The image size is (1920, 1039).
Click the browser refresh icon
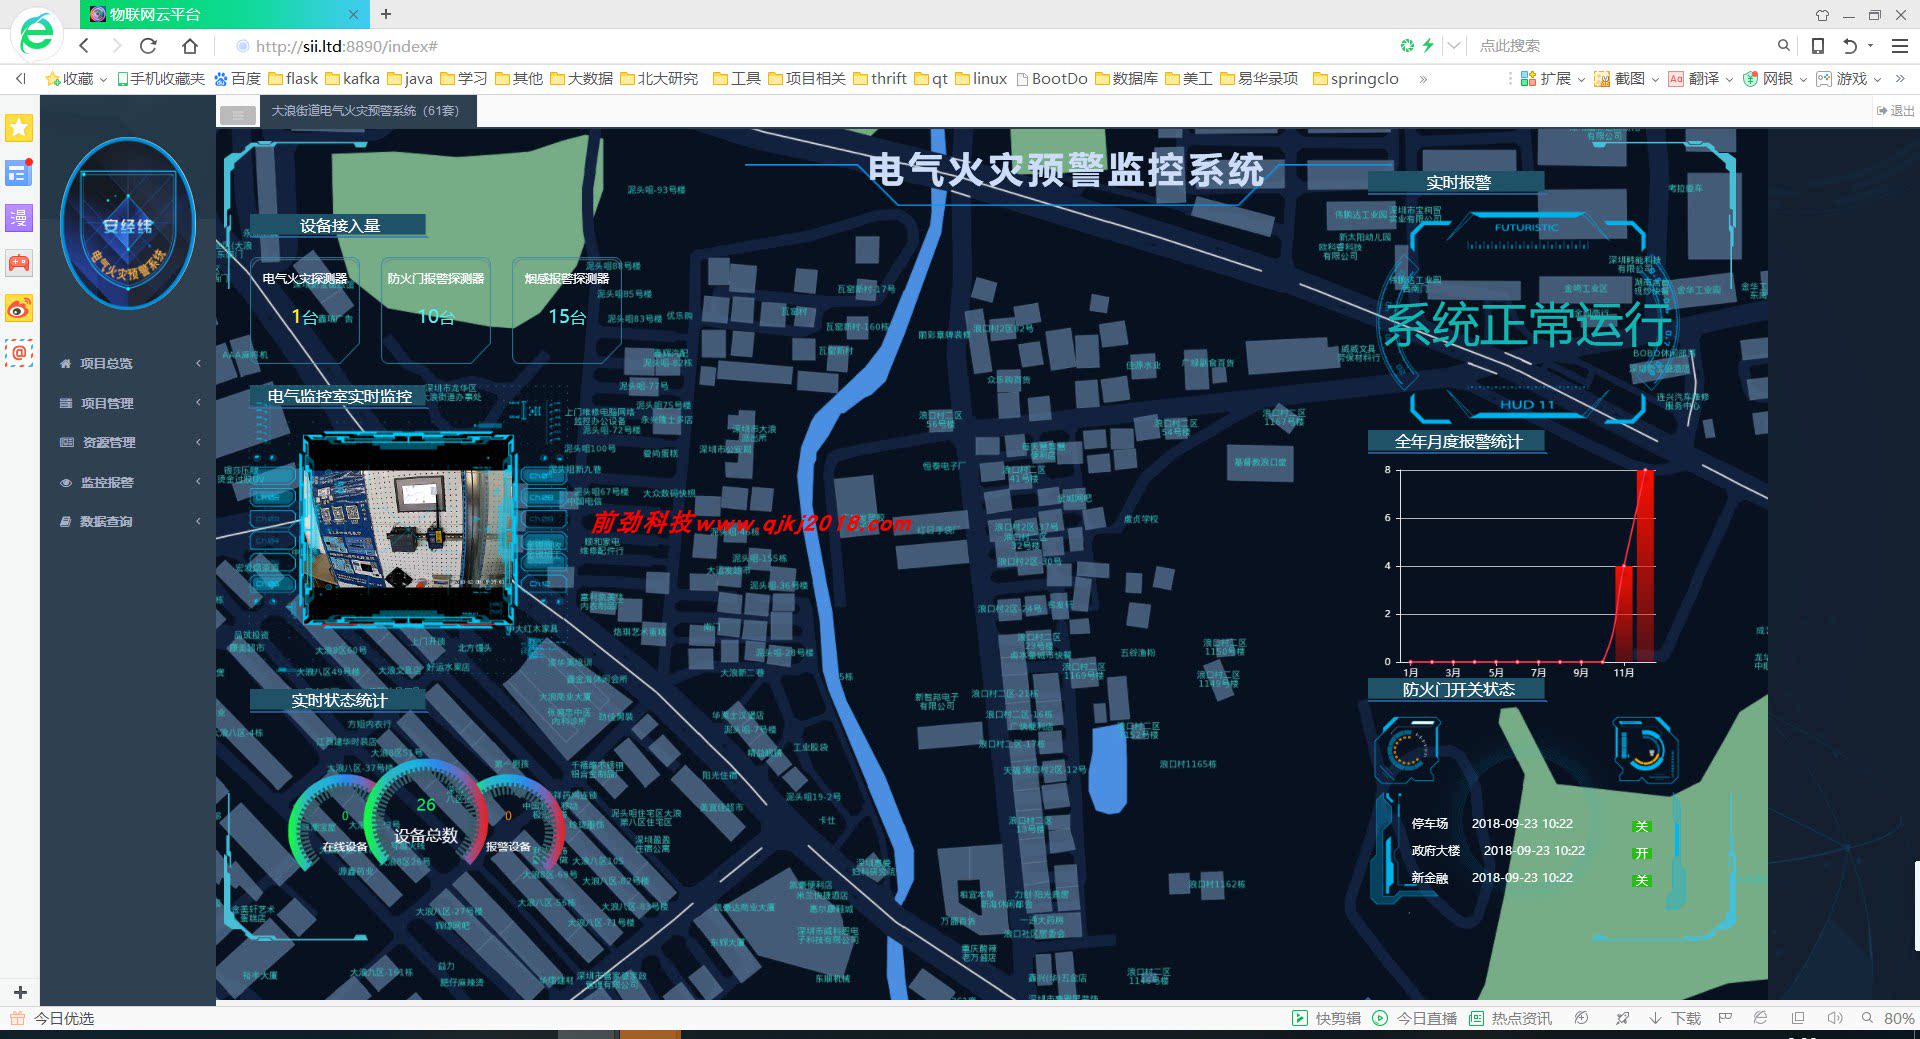click(148, 46)
